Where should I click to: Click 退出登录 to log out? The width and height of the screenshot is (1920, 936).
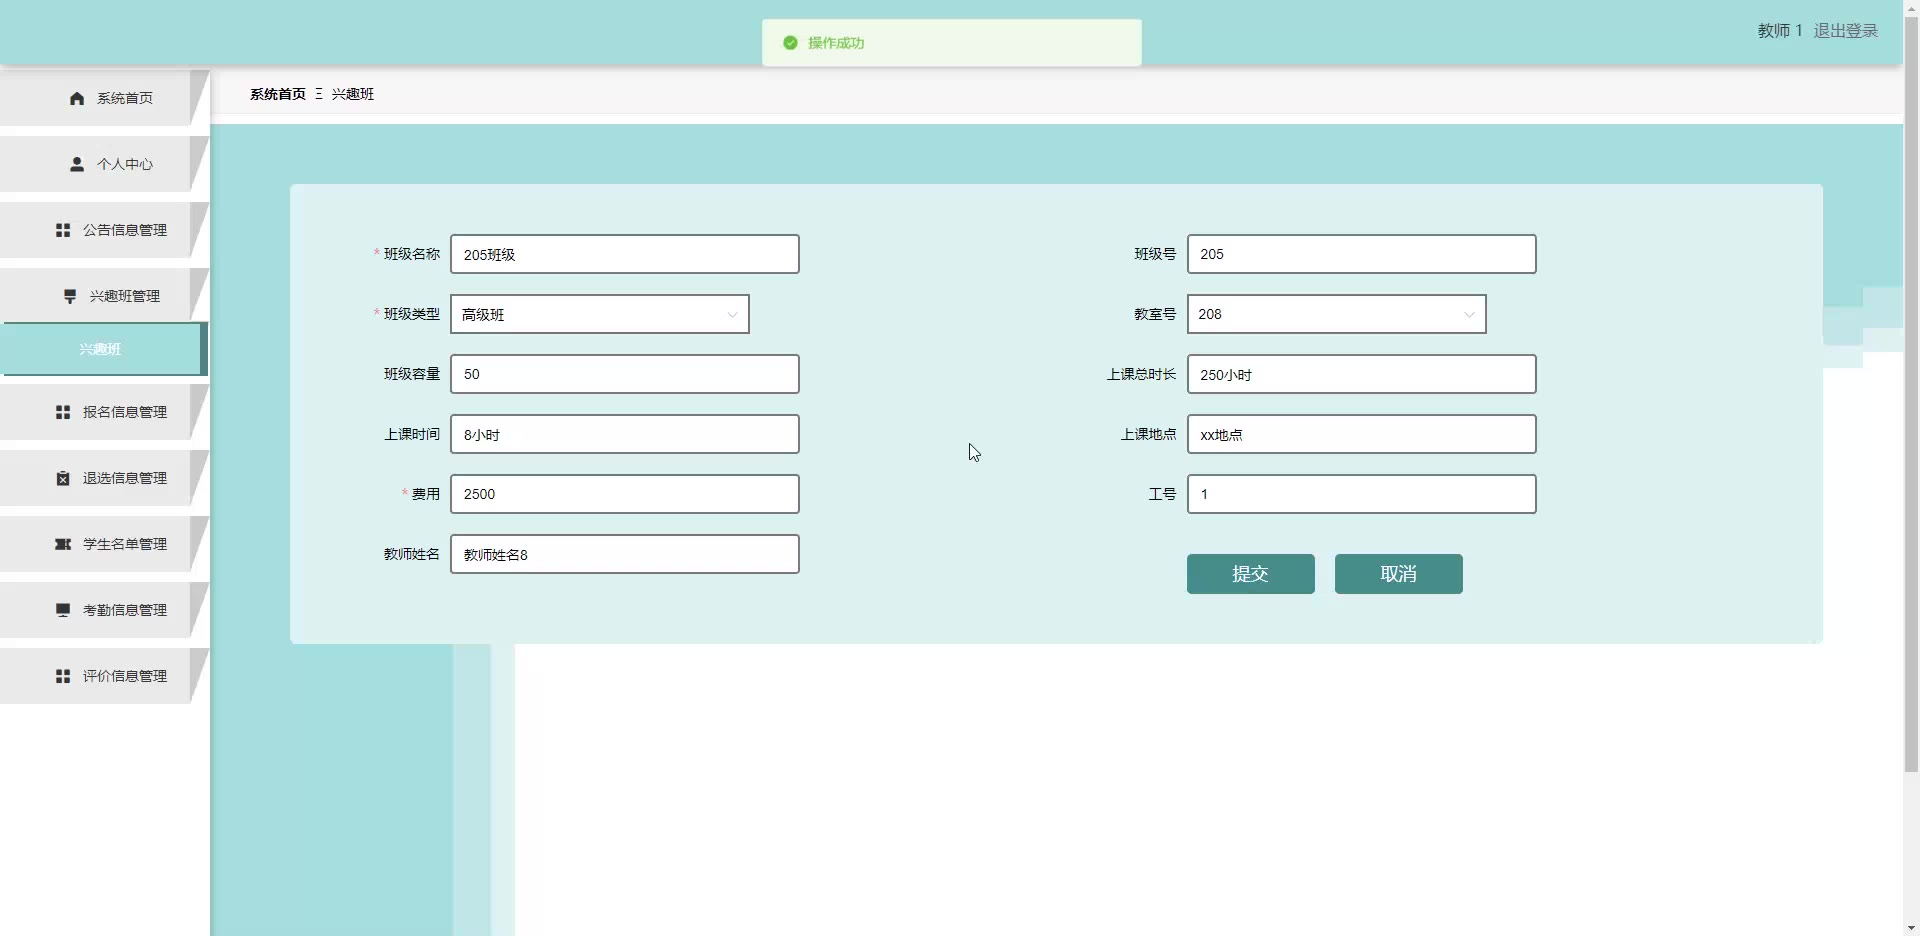point(1846,31)
